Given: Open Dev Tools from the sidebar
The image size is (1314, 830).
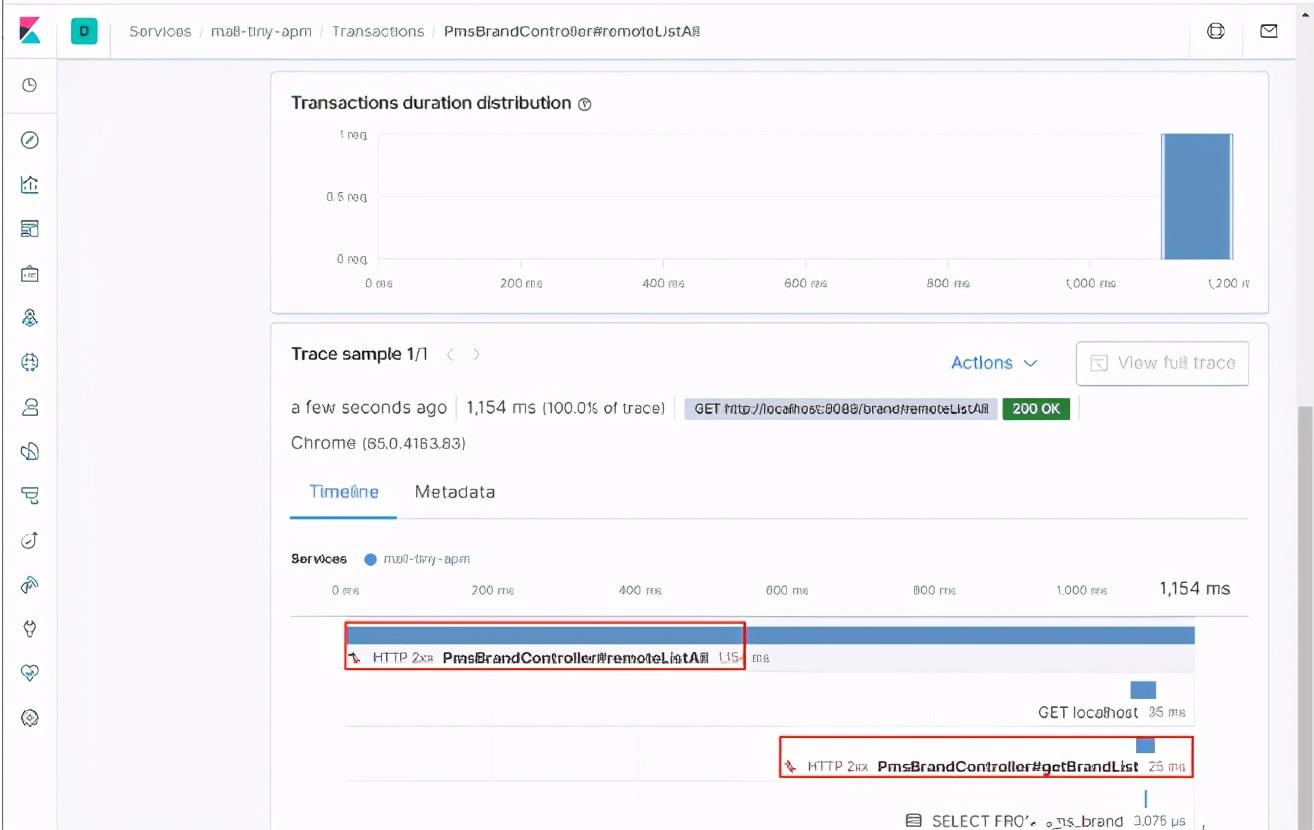Looking at the screenshot, I should pos(29,629).
